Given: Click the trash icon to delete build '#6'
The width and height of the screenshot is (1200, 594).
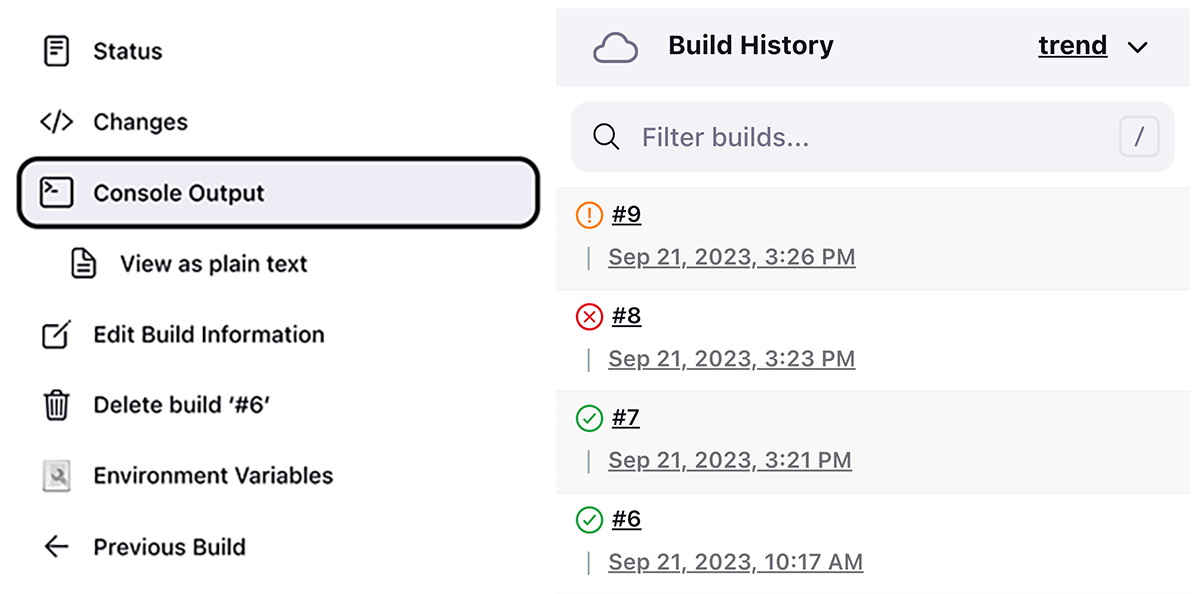Looking at the screenshot, I should point(56,405).
